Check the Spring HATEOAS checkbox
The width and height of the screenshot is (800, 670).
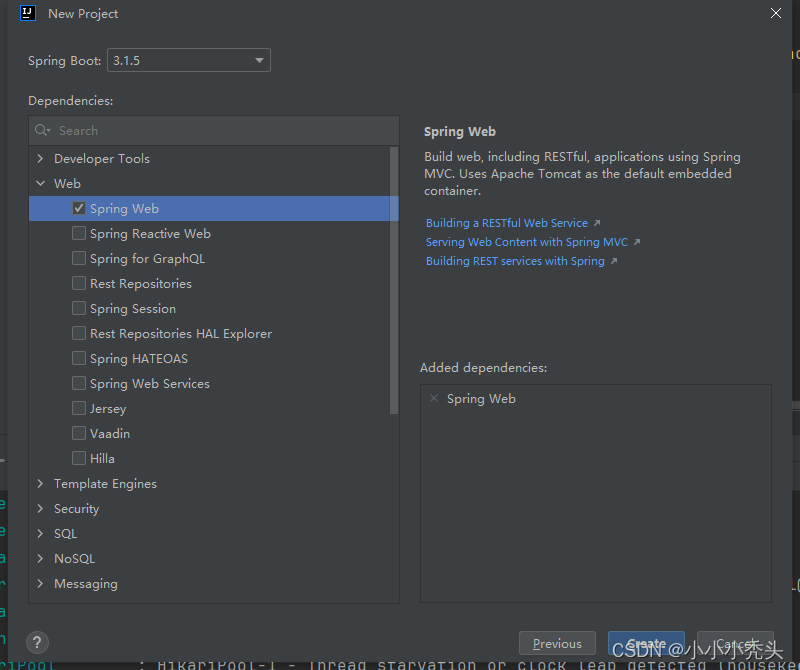78,358
